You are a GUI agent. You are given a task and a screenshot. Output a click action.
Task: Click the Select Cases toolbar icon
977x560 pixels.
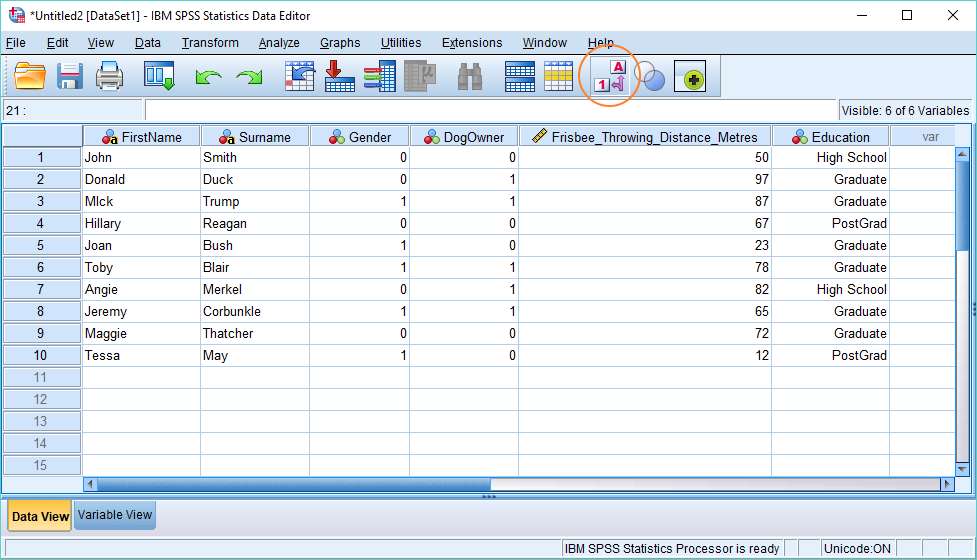[x=558, y=77]
